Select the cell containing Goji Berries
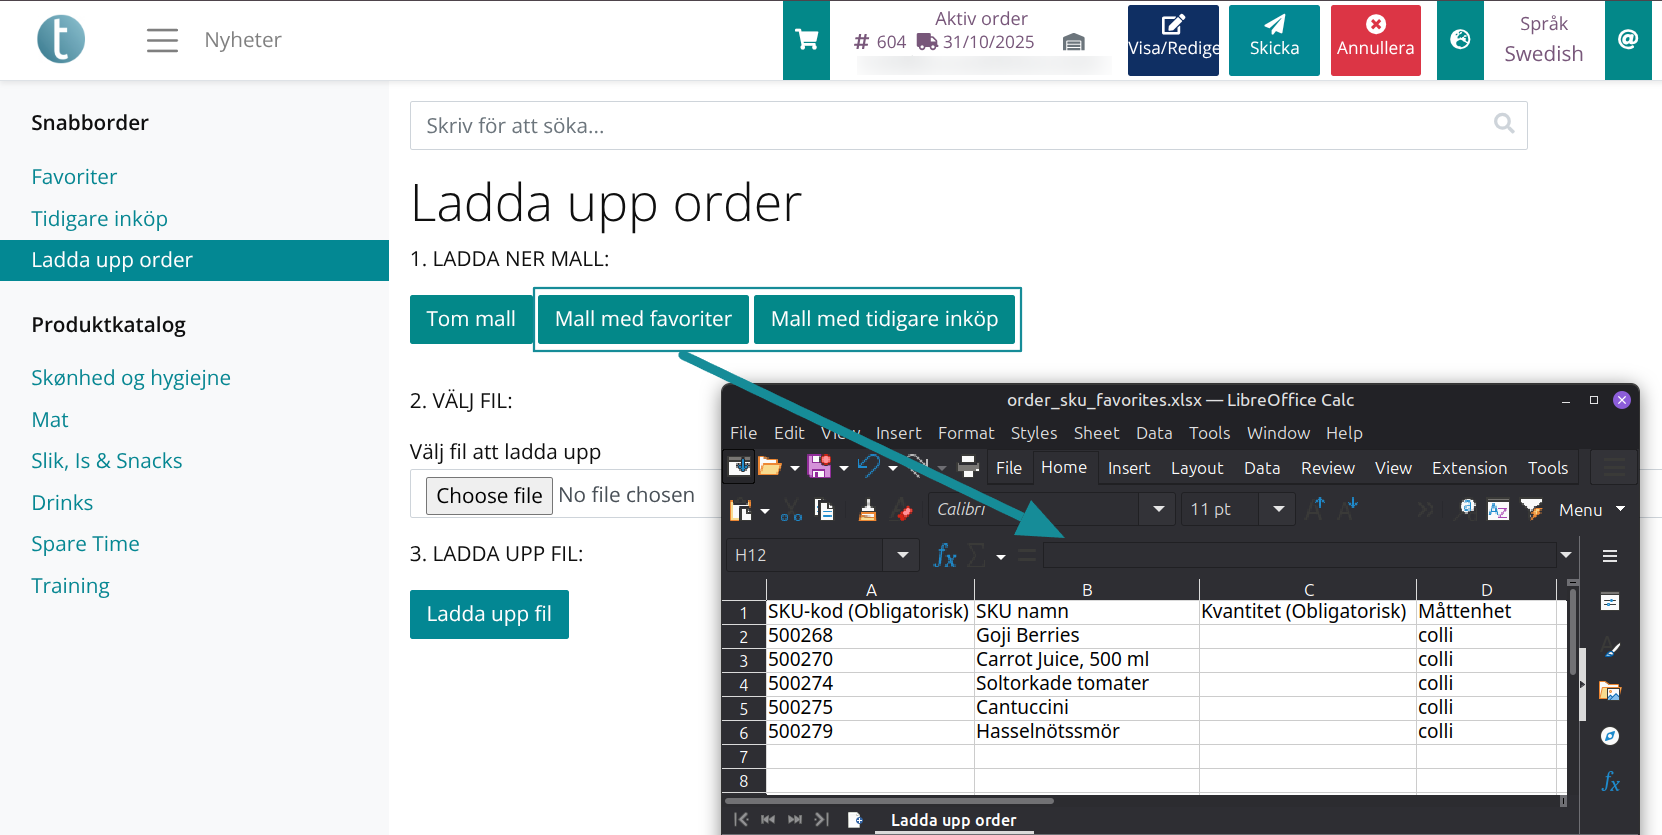The image size is (1662, 835). coord(1086,636)
